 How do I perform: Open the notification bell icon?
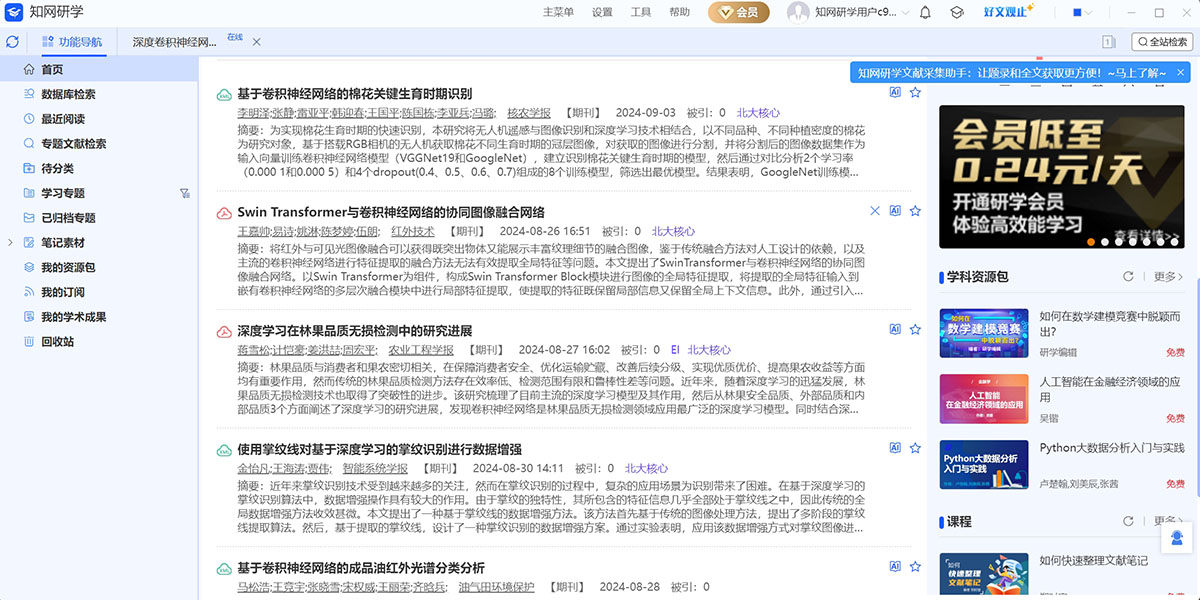(x=925, y=13)
